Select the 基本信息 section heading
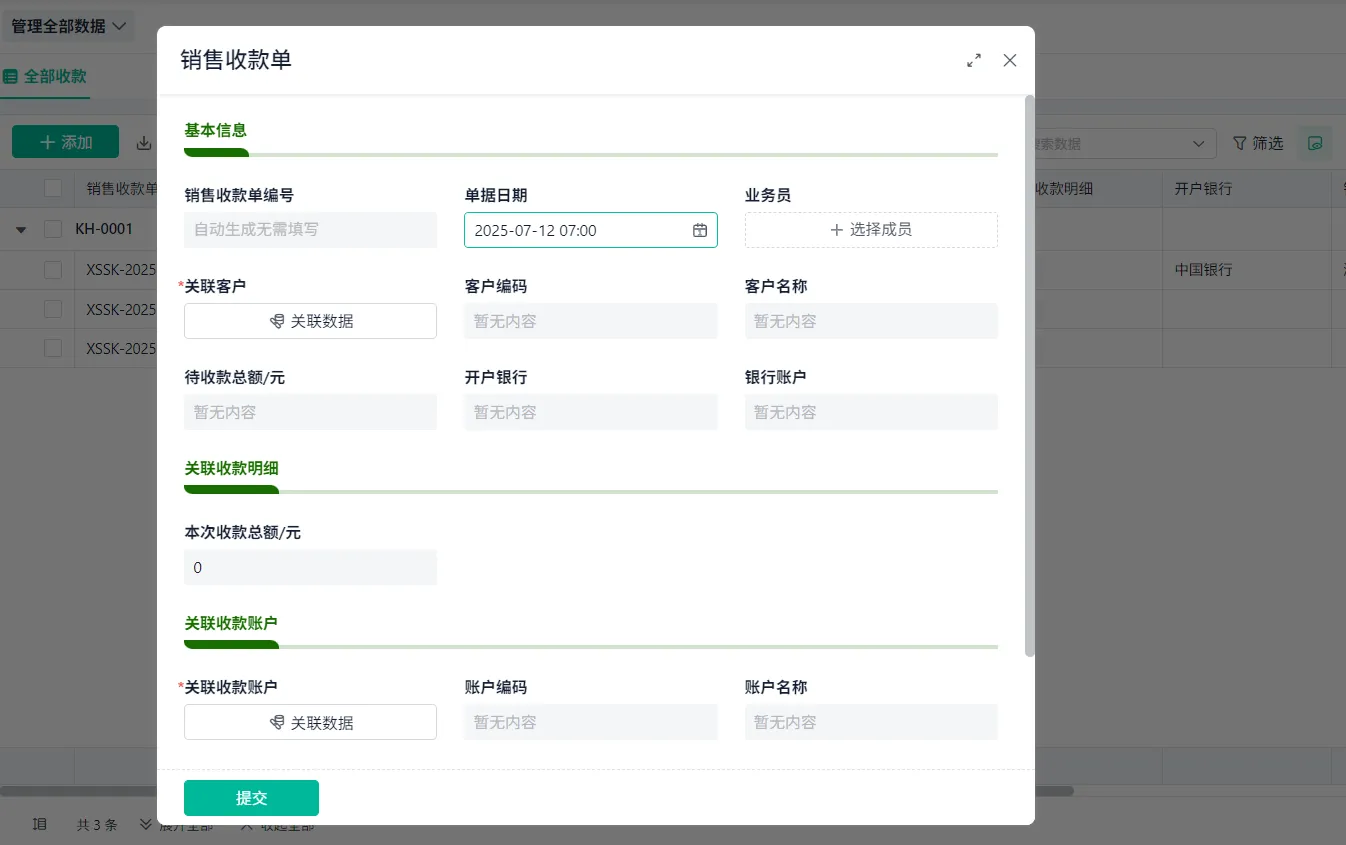The height and width of the screenshot is (845, 1346). [215, 130]
